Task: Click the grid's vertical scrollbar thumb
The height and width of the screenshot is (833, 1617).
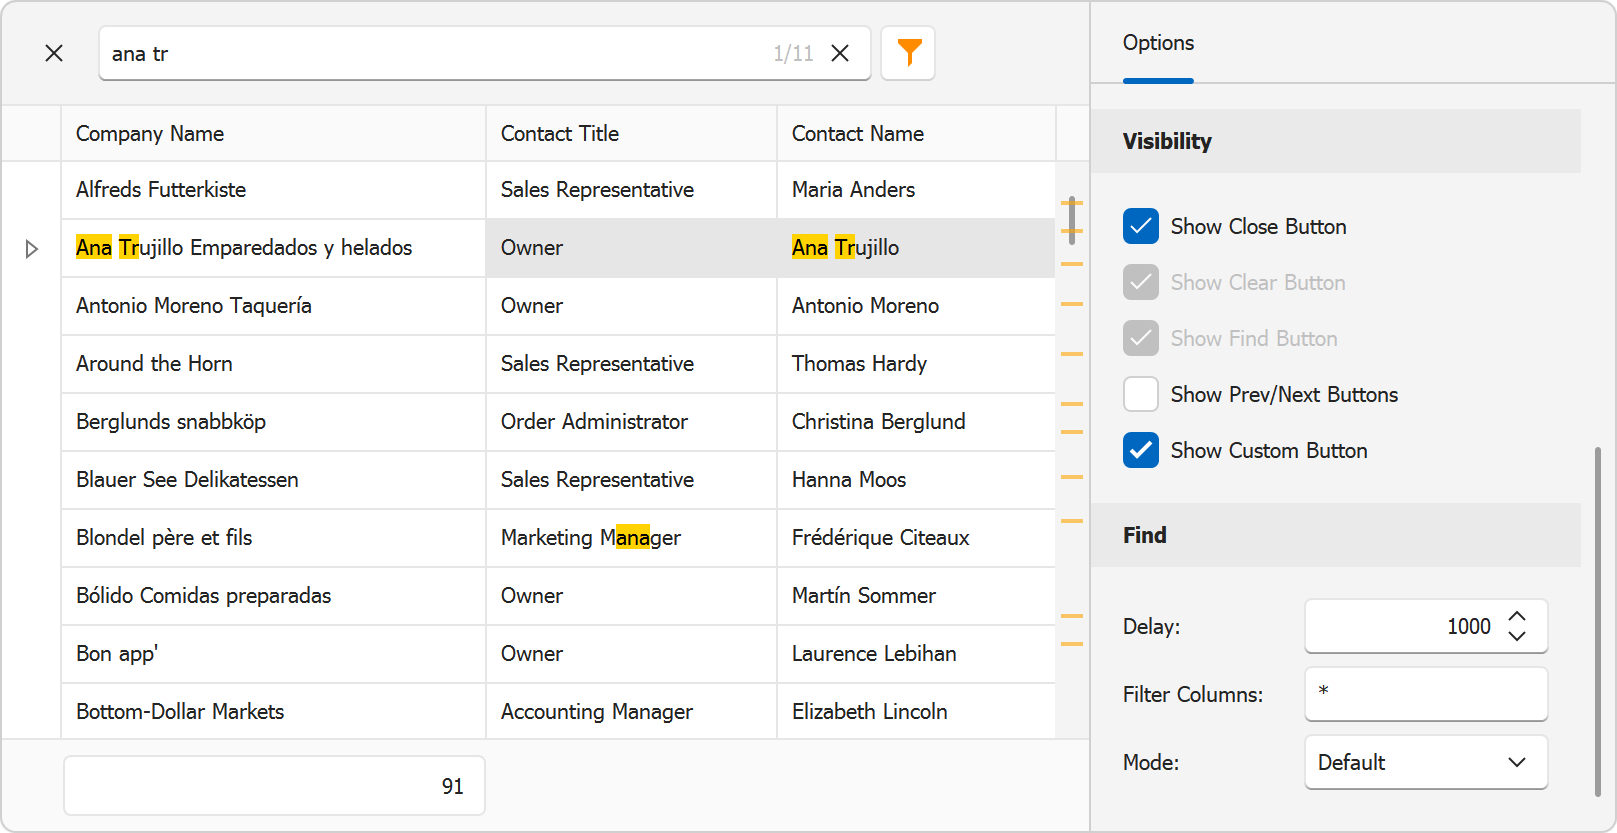Action: click(1072, 220)
